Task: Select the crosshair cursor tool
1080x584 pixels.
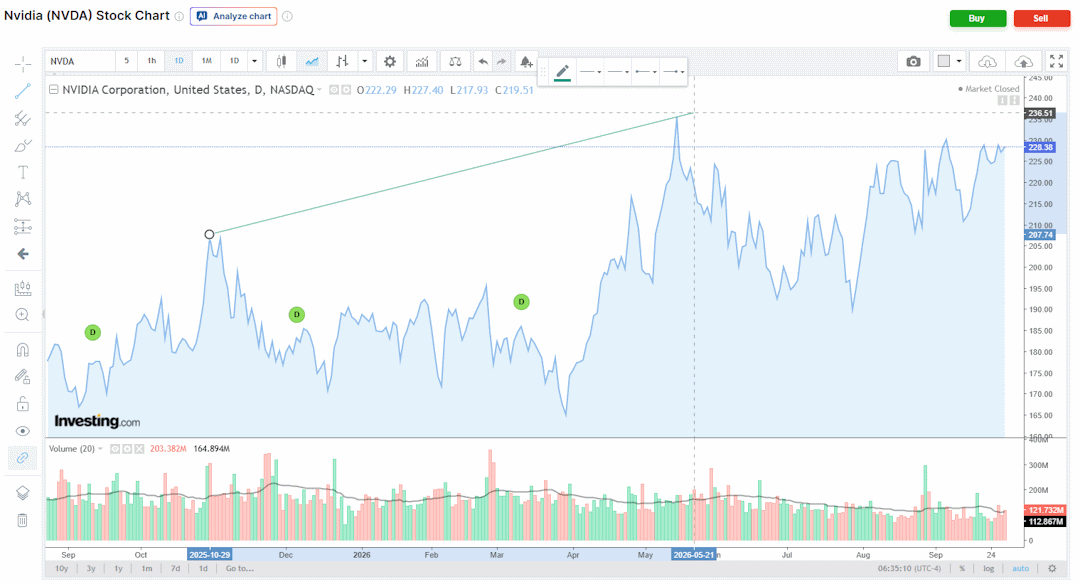Action: pos(23,65)
